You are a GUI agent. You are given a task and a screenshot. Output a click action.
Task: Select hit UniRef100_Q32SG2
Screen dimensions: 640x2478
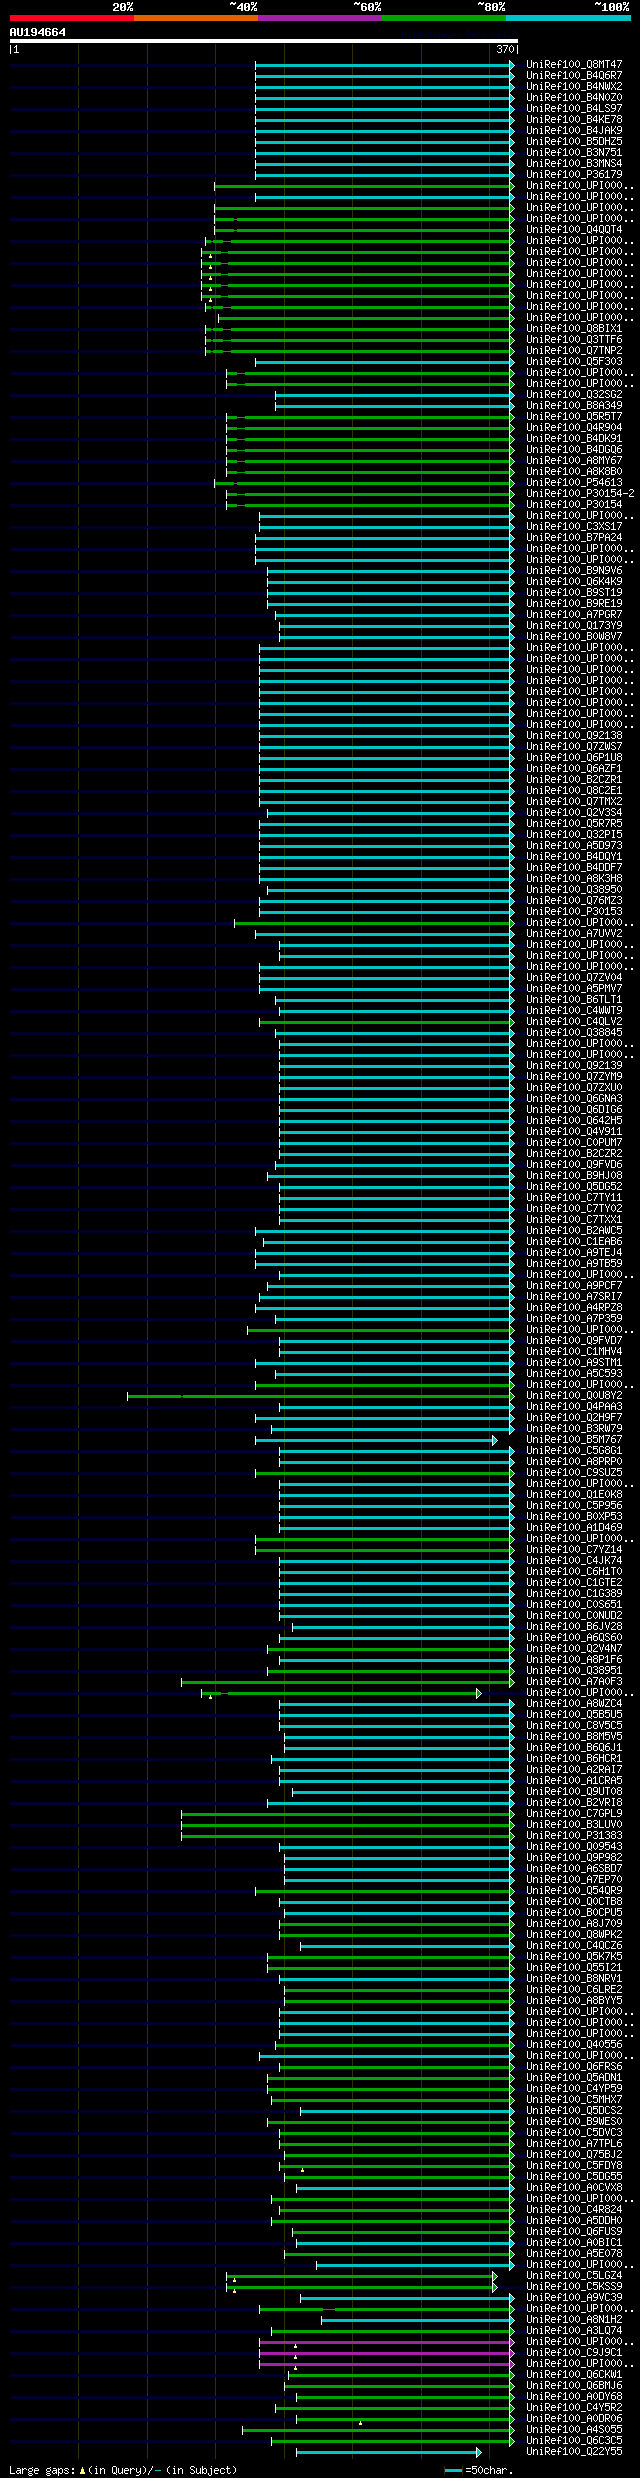[574, 395]
